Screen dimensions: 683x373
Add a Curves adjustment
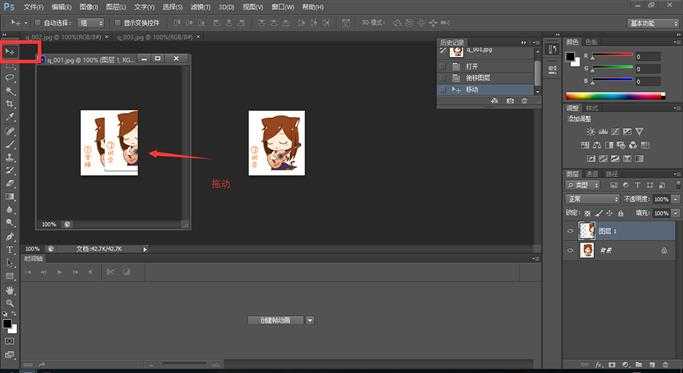(x=615, y=131)
